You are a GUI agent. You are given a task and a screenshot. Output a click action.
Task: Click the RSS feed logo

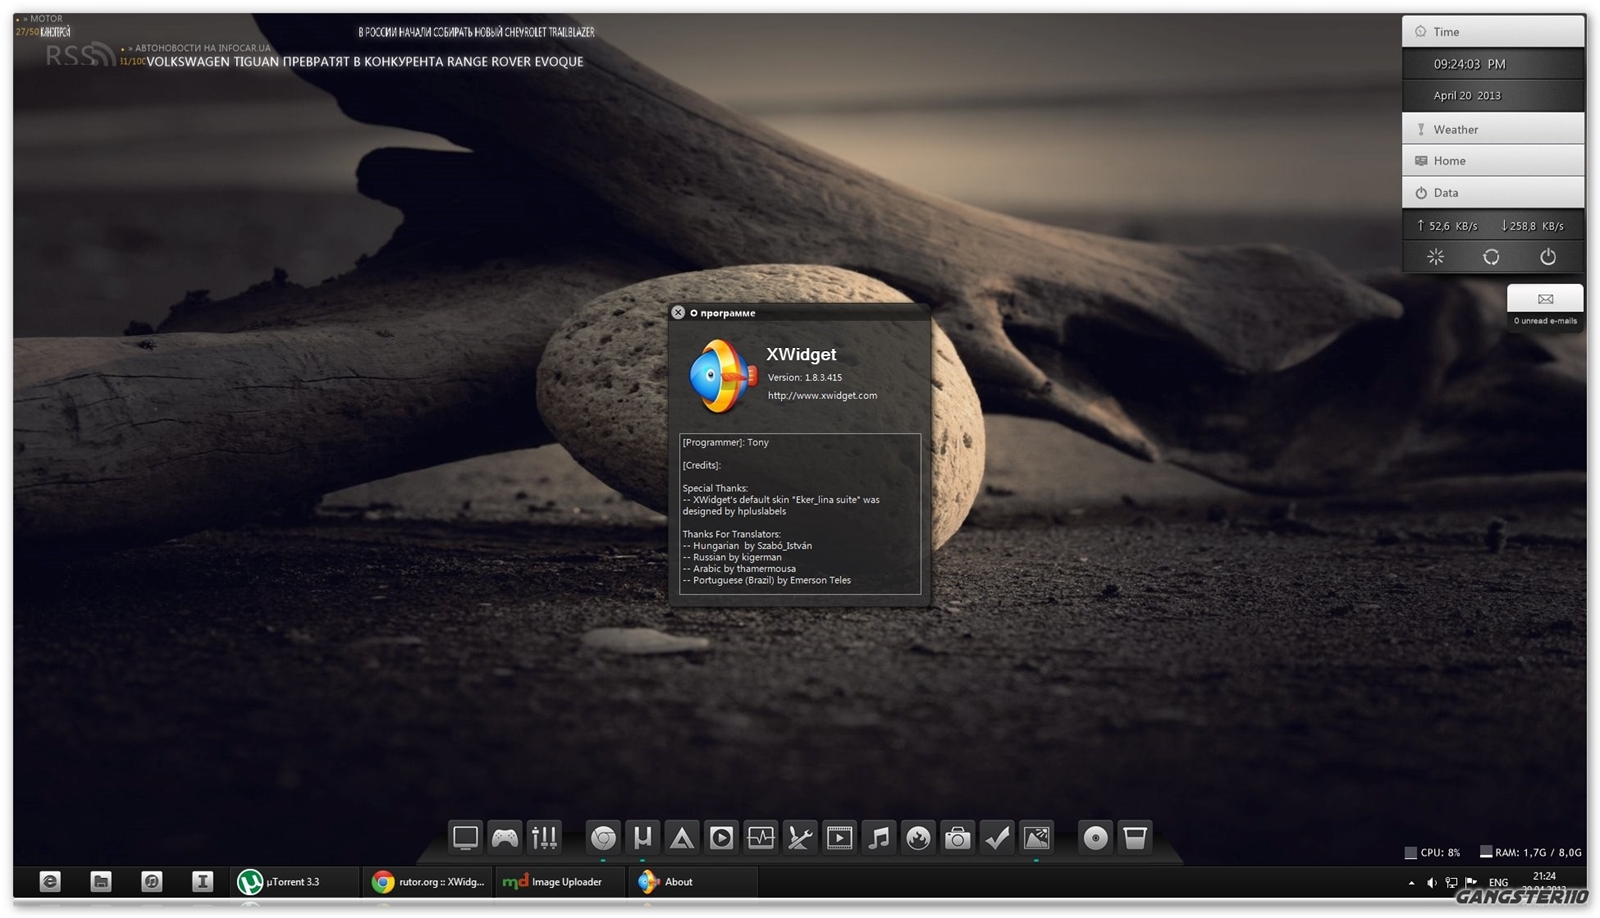tap(80, 55)
